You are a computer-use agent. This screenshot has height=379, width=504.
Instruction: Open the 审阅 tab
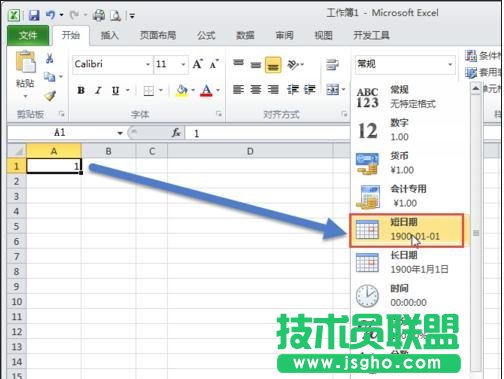(284, 35)
